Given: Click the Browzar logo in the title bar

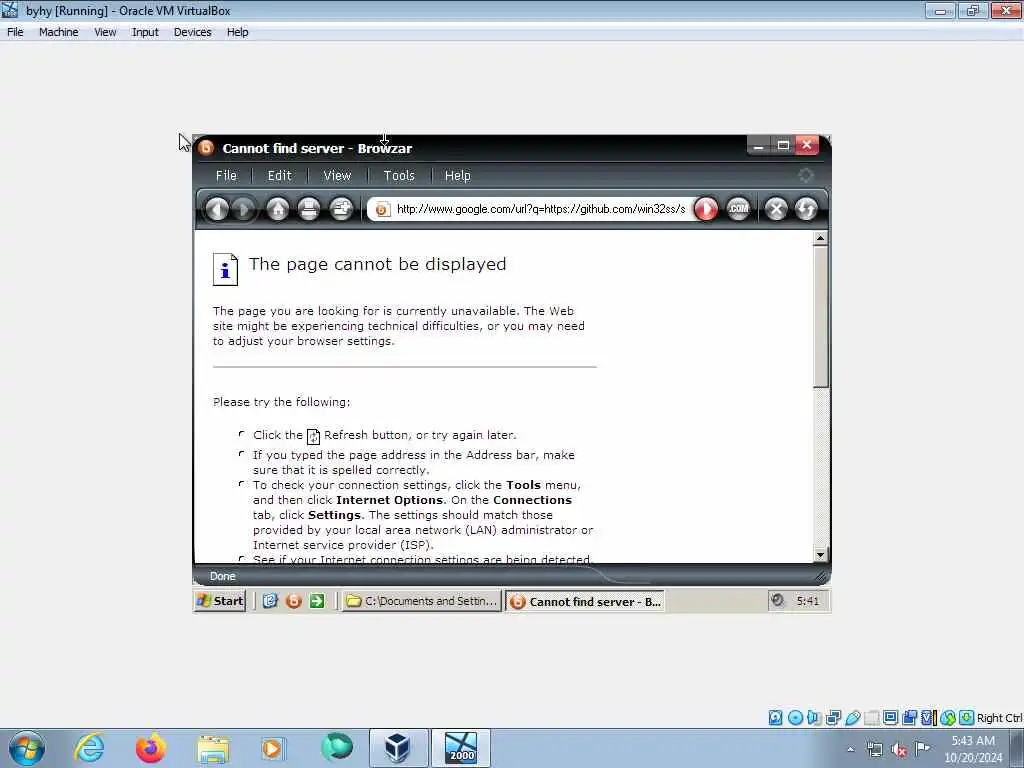Looking at the screenshot, I should tap(206, 148).
